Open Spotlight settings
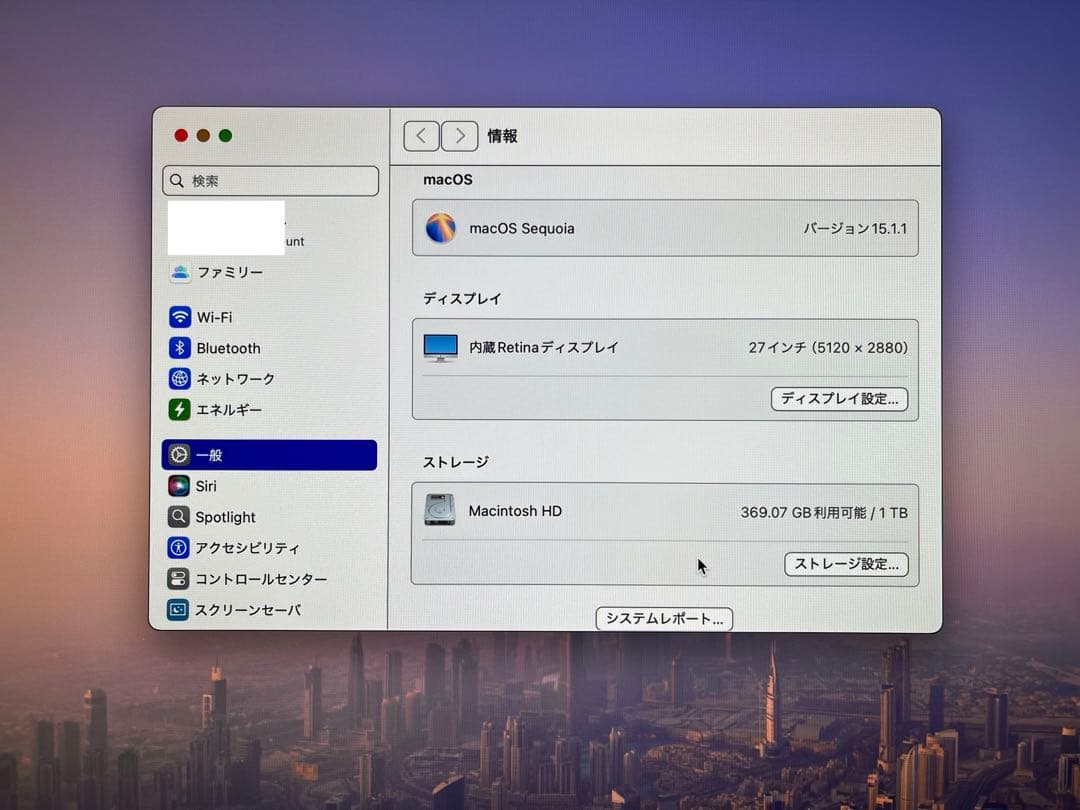Image resolution: width=1080 pixels, height=810 pixels. click(222, 517)
